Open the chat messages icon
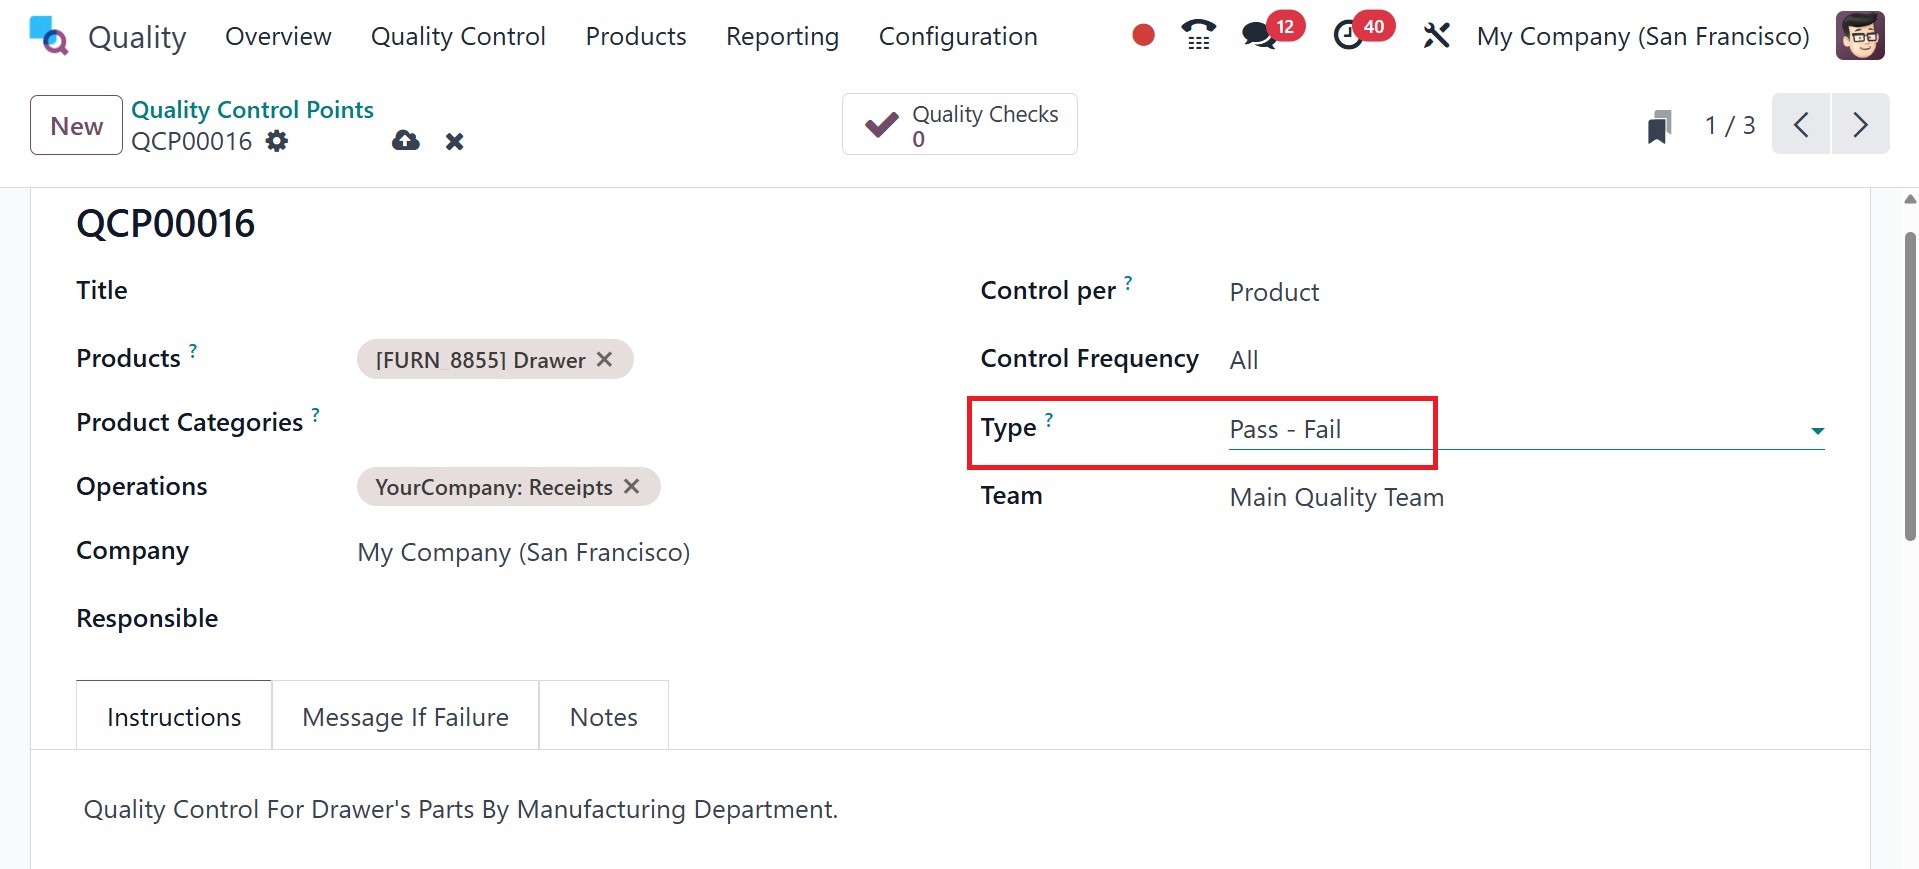1919x869 pixels. (1258, 36)
